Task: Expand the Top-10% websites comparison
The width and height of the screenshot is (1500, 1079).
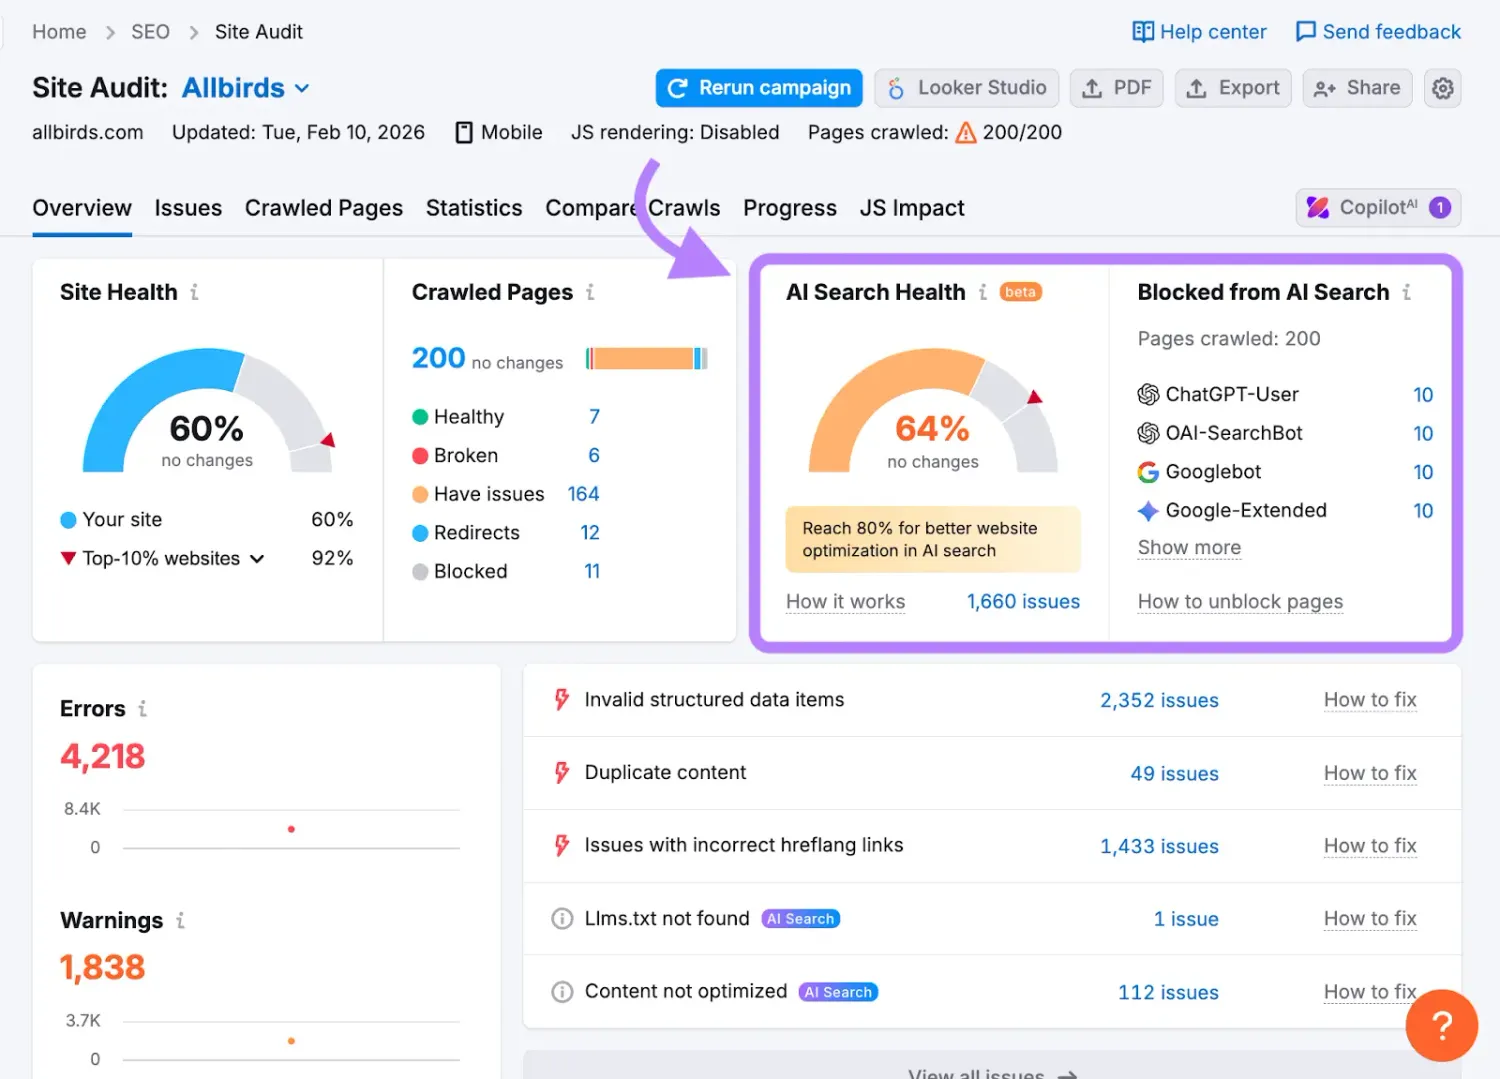Action: tap(259, 558)
